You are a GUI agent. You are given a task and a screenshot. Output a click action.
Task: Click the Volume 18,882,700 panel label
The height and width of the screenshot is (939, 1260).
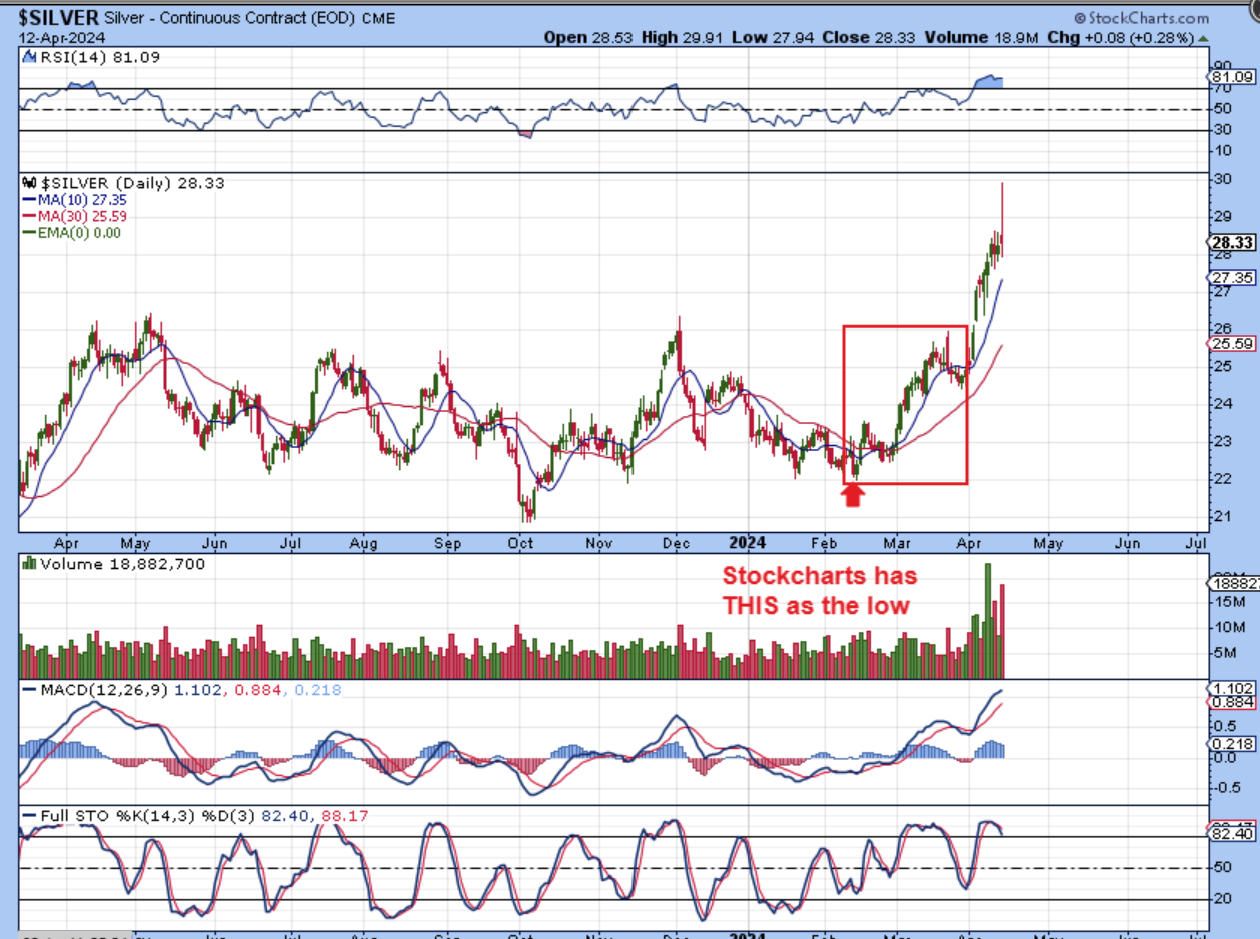[x=121, y=564]
